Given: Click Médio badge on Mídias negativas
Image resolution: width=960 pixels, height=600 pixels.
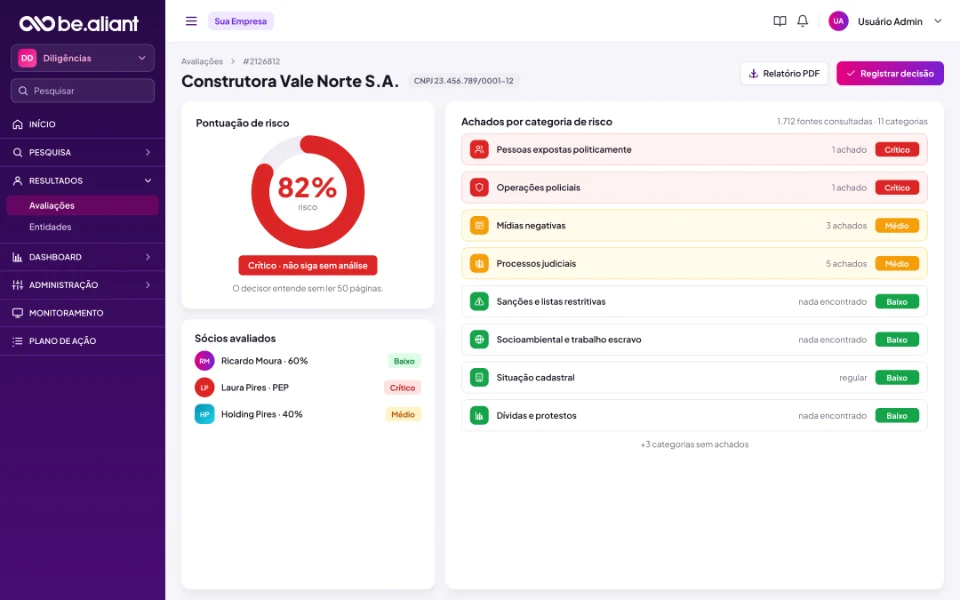Looking at the screenshot, I should point(897,225).
